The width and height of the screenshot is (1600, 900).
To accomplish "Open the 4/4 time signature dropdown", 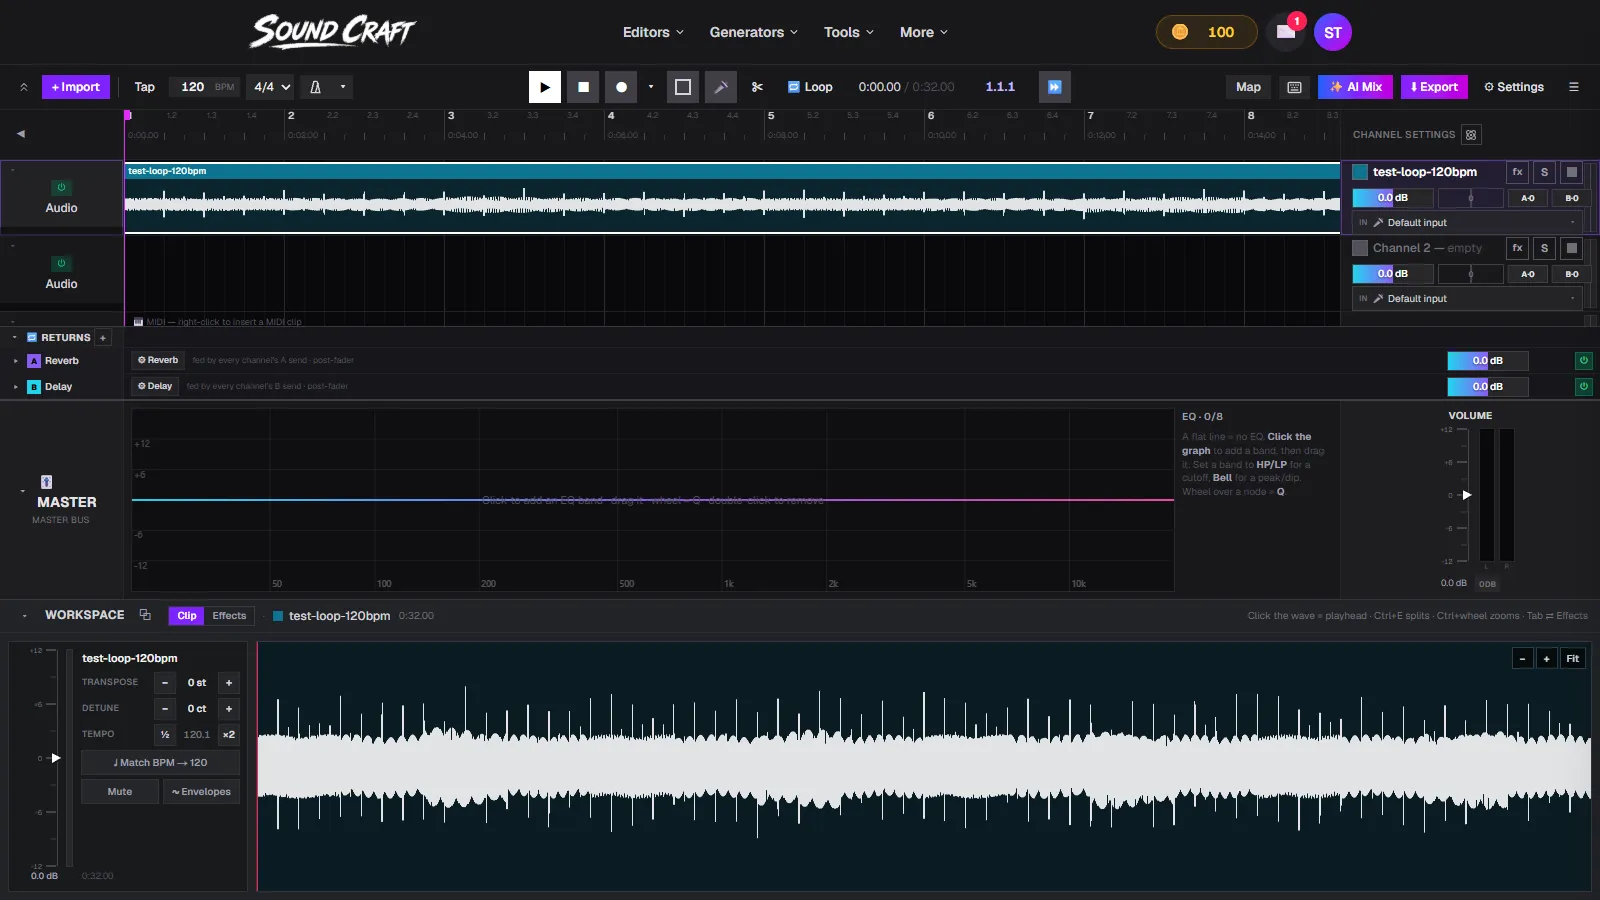I will click(272, 87).
